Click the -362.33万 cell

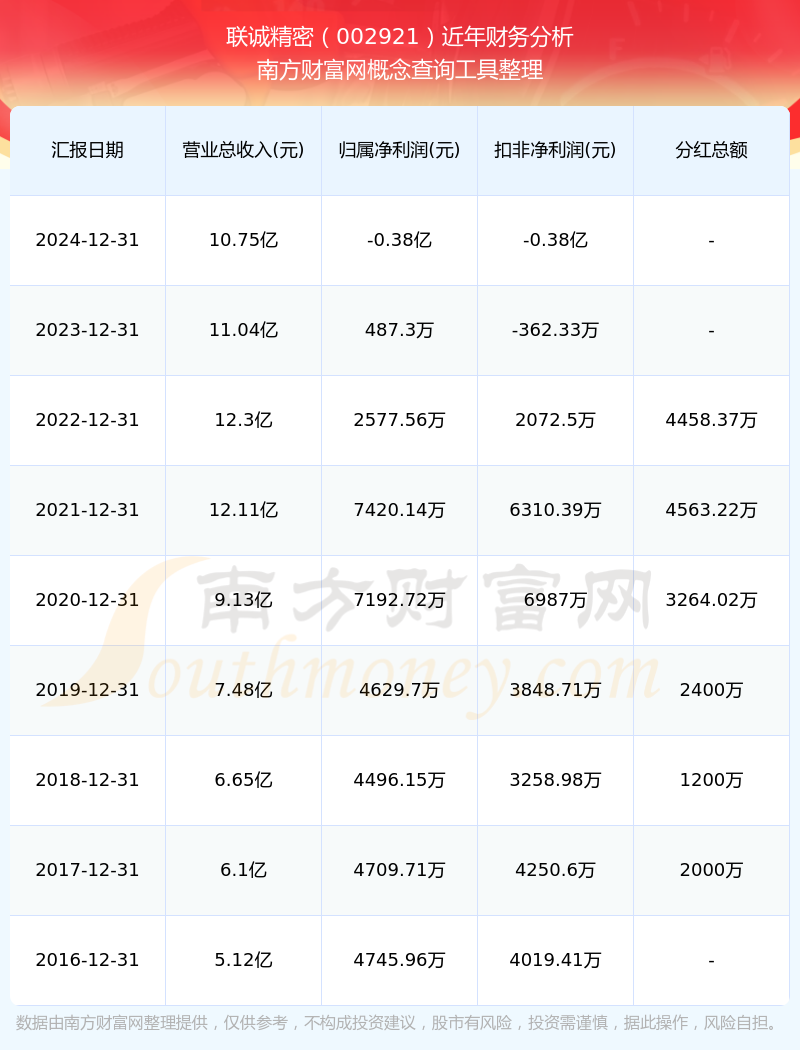555,330
